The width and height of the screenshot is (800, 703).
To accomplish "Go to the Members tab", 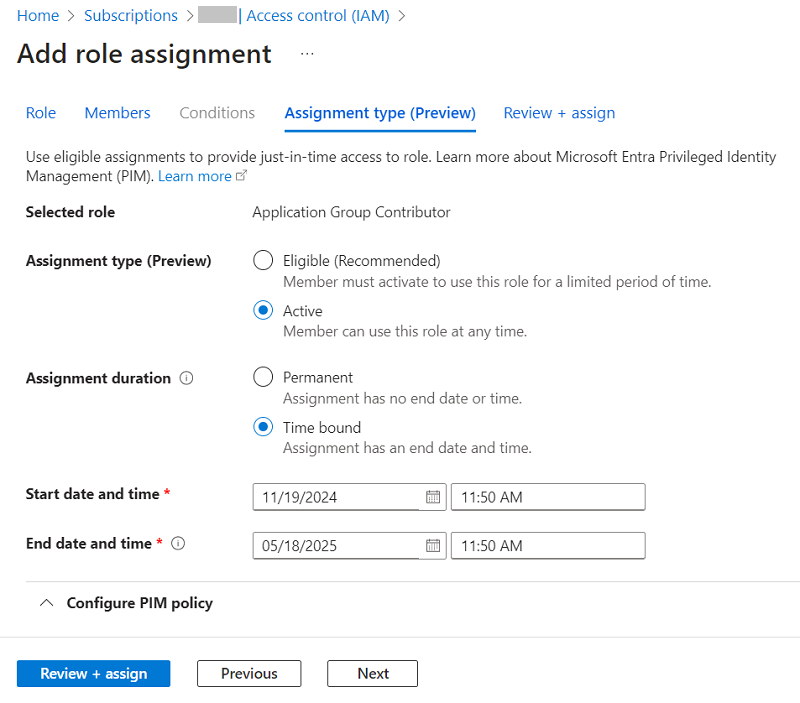I will tap(117, 113).
